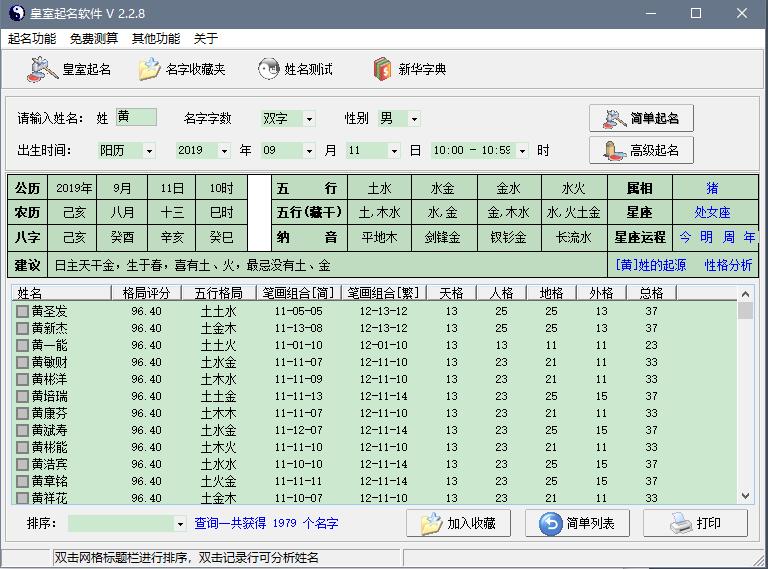Open the 新华字典 dictionary icon
The height and width of the screenshot is (569, 768).
coord(383,69)
